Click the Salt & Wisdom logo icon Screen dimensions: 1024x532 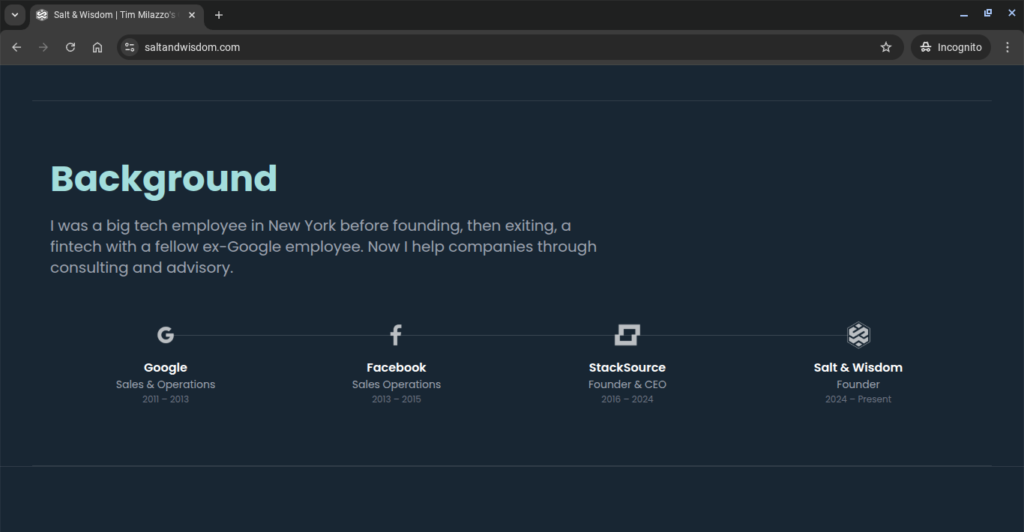point(858,335)
